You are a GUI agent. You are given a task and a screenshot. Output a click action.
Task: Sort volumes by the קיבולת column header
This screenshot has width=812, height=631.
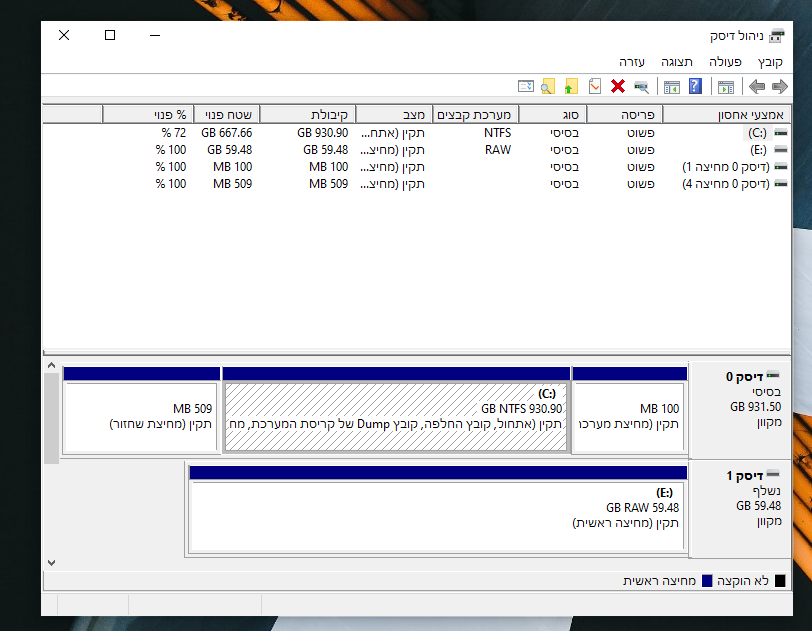coord(322,113)
